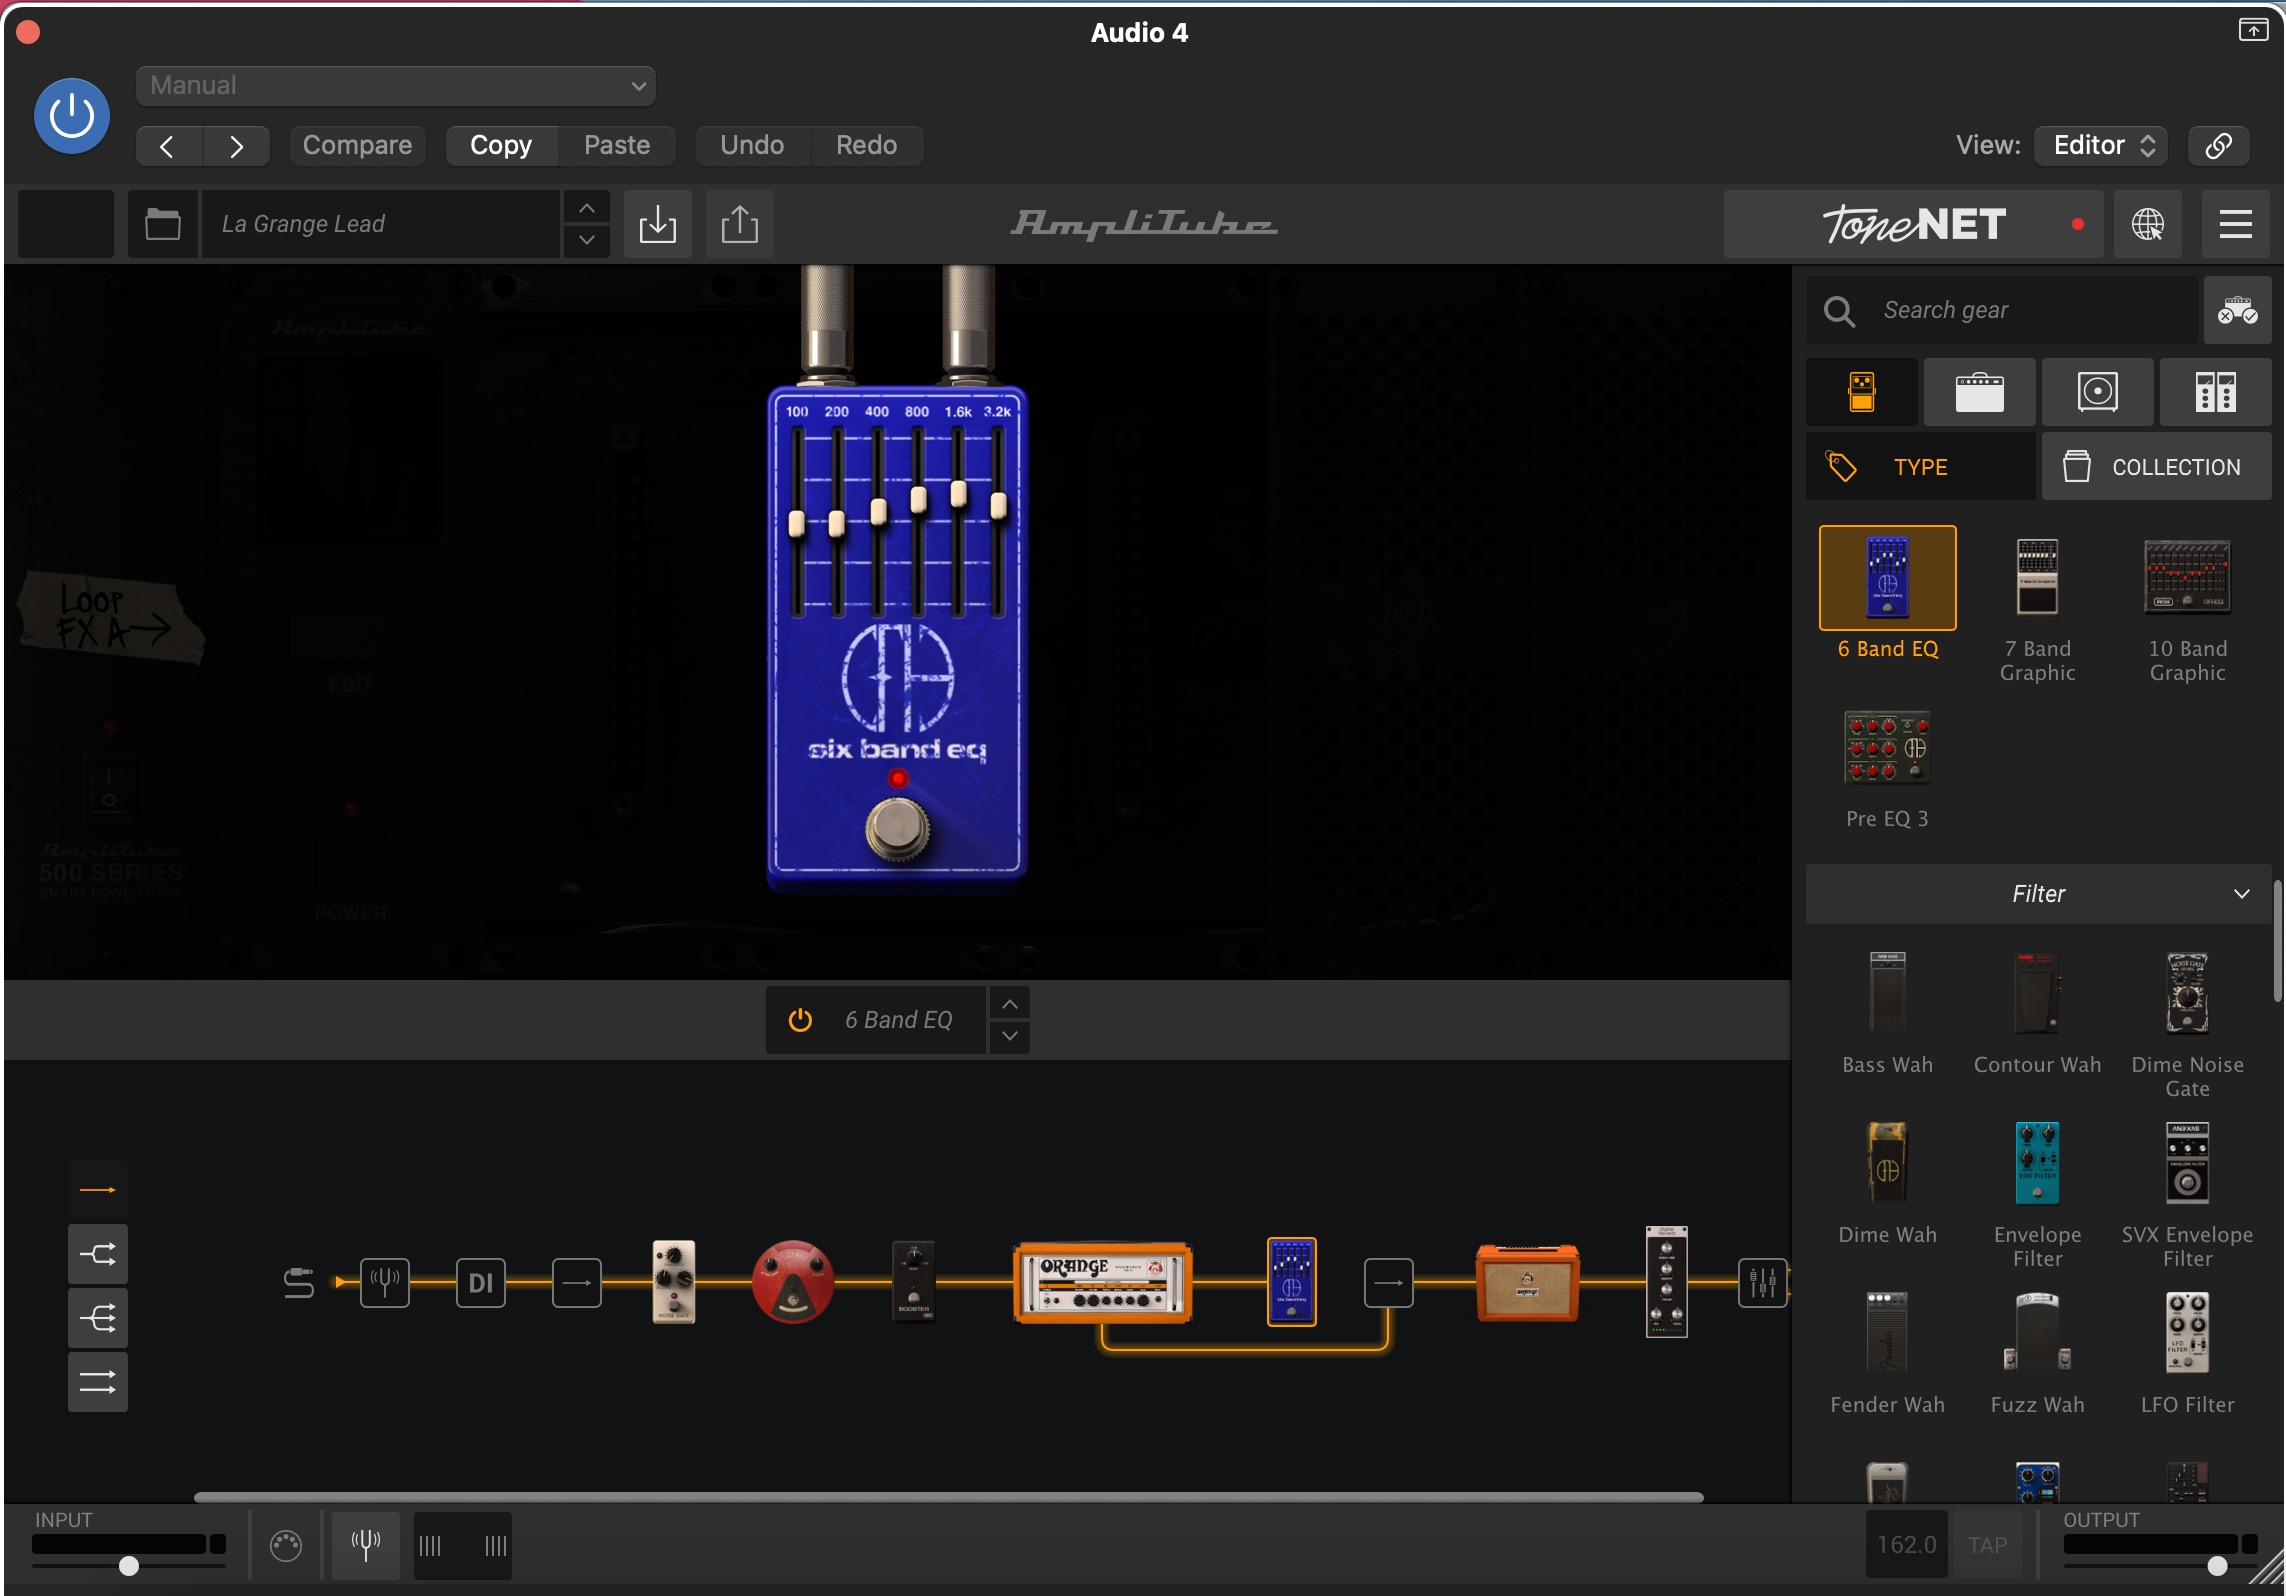Select the third signal routing layout
The width and height of the screenshot is (2286, 1596).
click(98, 1318)
